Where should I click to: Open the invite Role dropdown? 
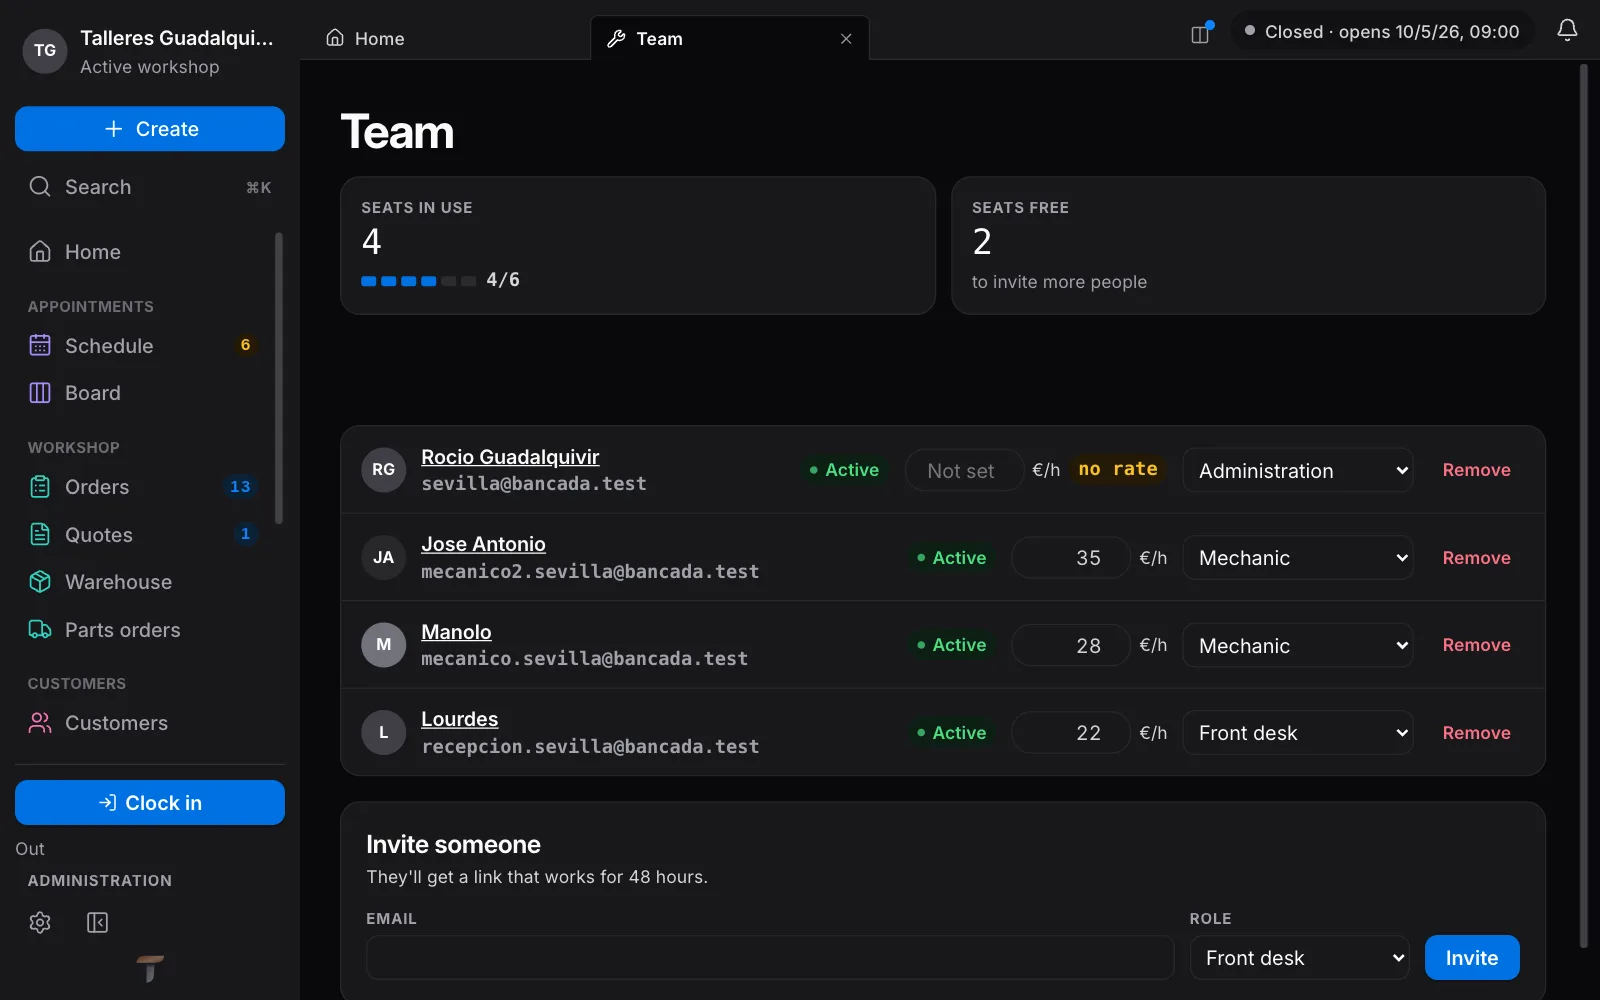point(1300,958)
